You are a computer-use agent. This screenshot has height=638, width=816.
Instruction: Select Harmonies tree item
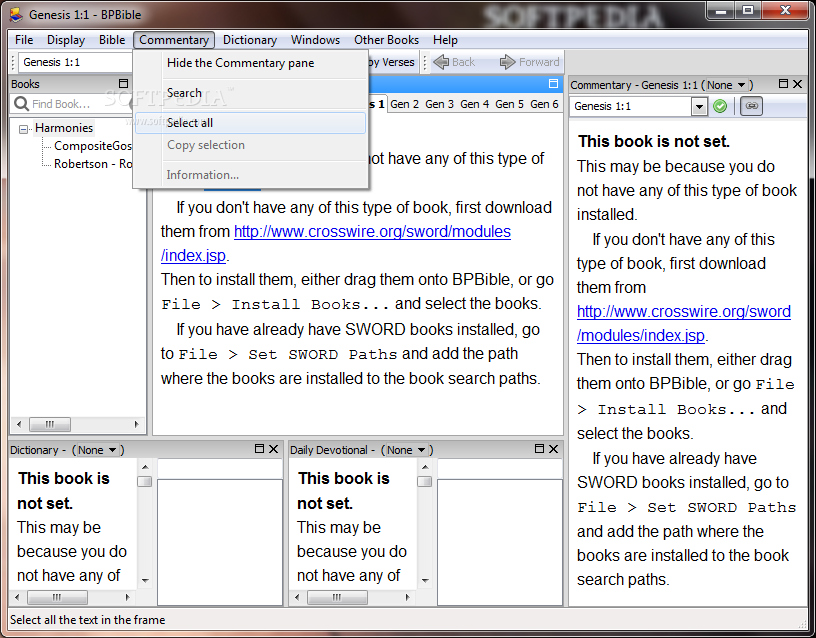[64, 128]
